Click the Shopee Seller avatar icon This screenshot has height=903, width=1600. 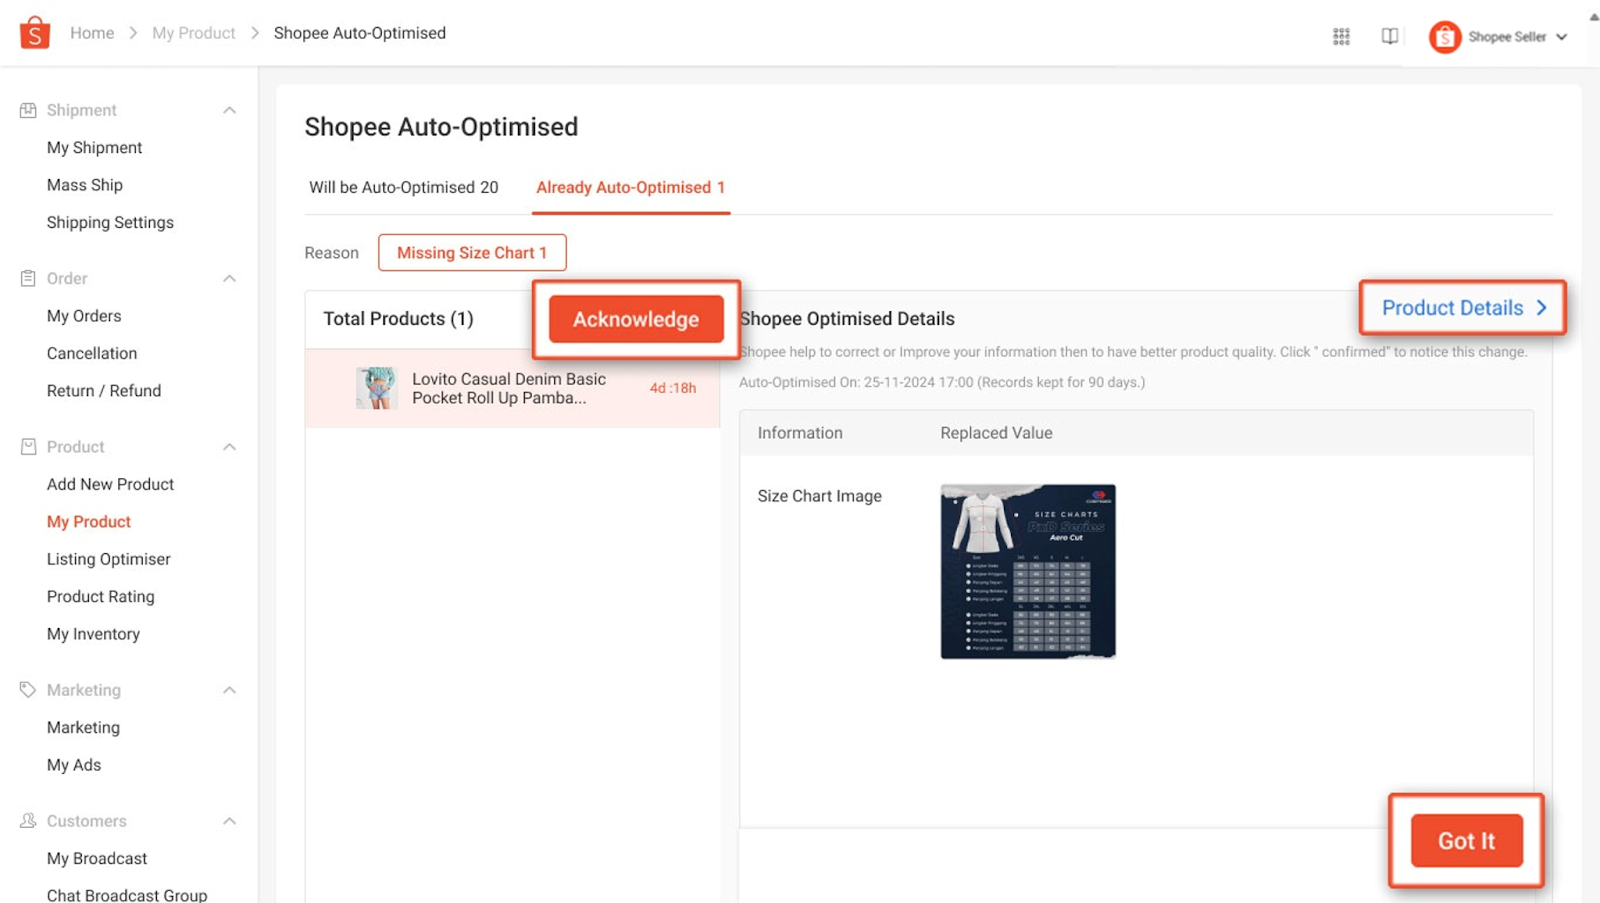coord(1444,37)
